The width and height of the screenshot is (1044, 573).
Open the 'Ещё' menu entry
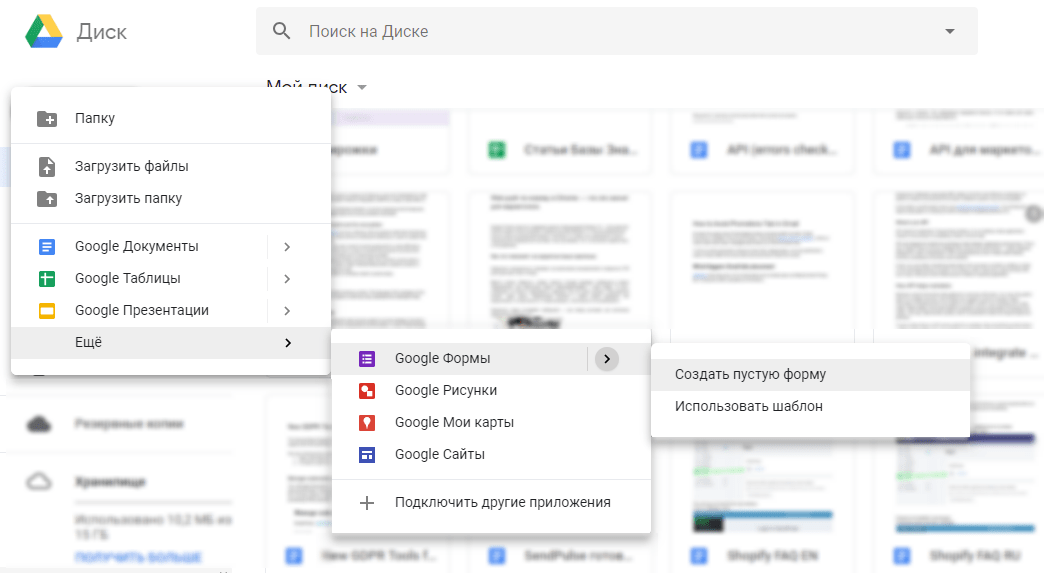point(171,343)
